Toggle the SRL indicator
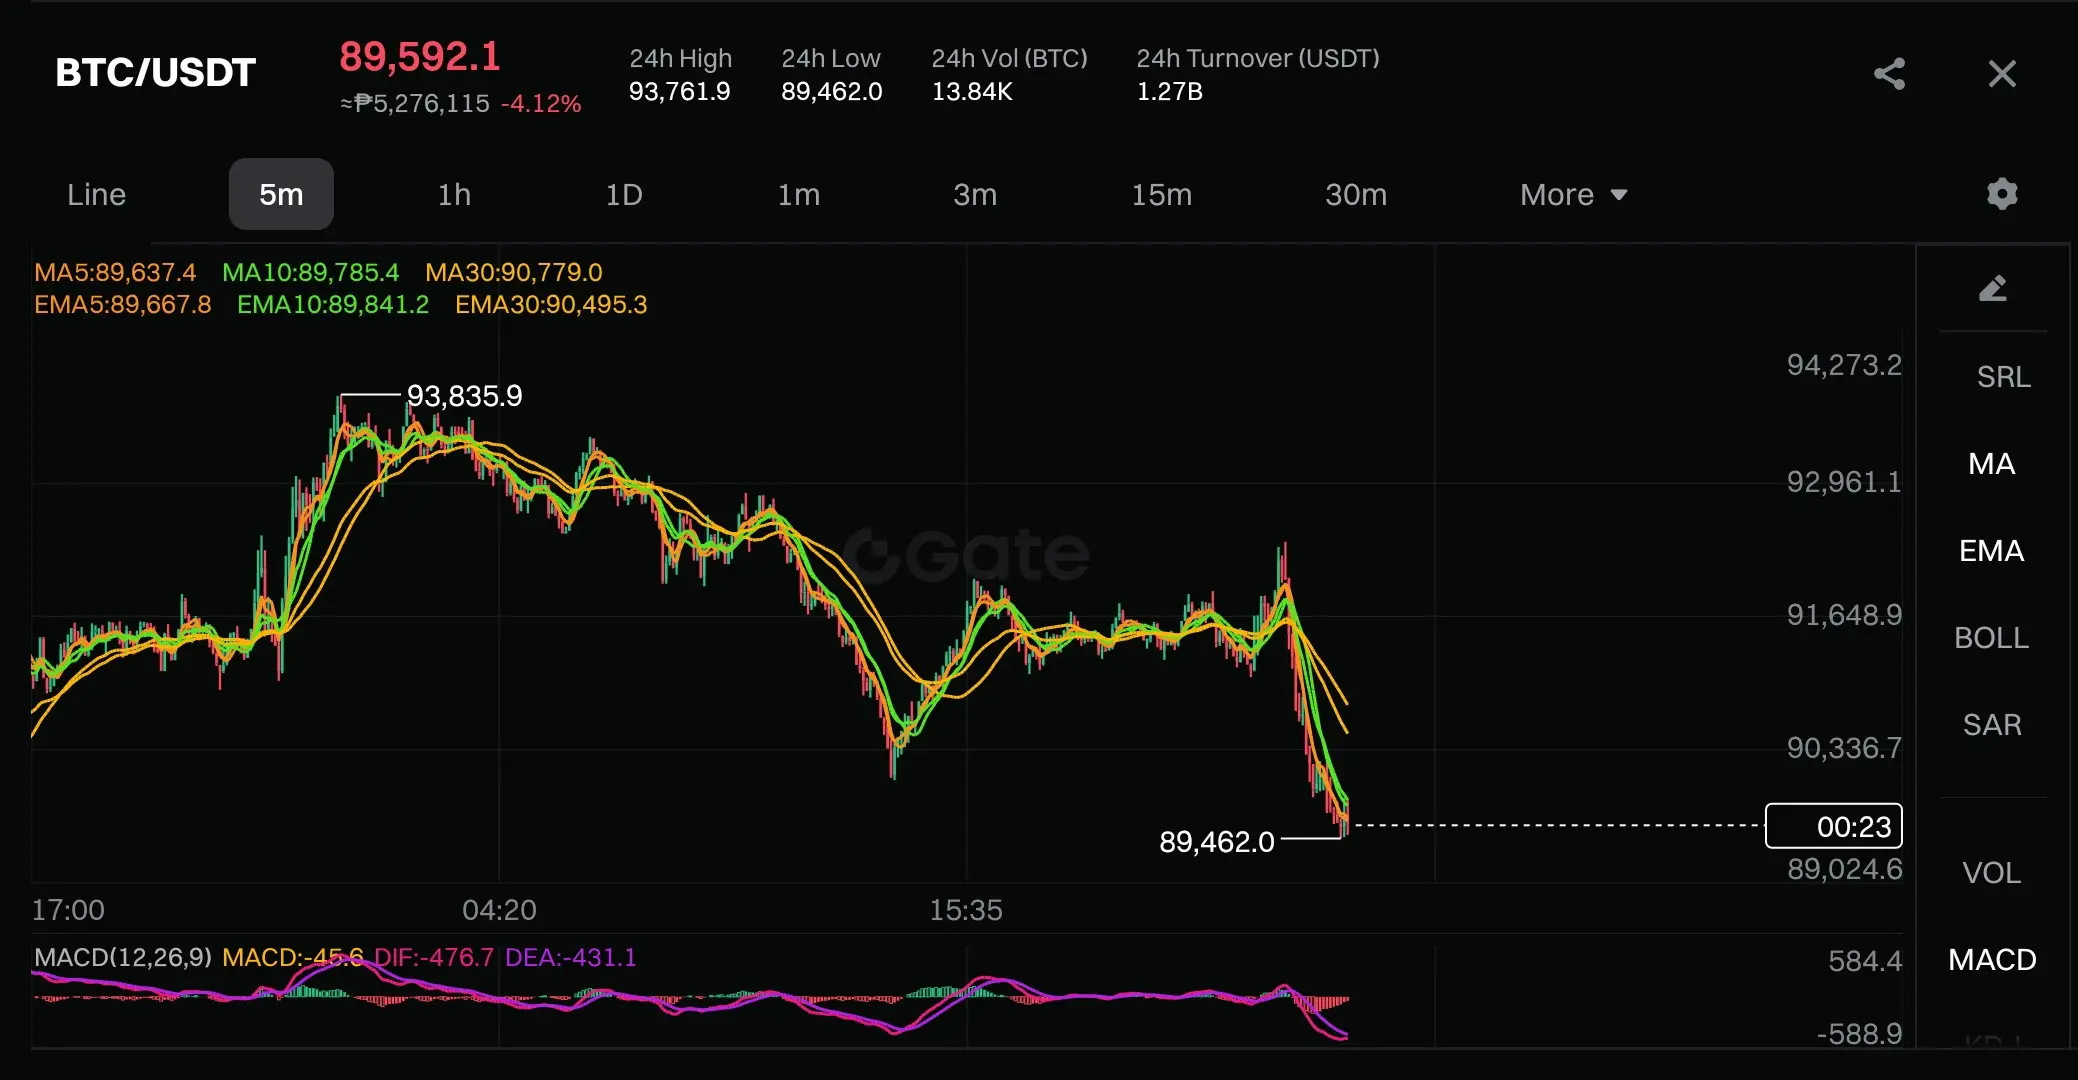The width and height of the screenshot is (2078, 1080). 2003,377
